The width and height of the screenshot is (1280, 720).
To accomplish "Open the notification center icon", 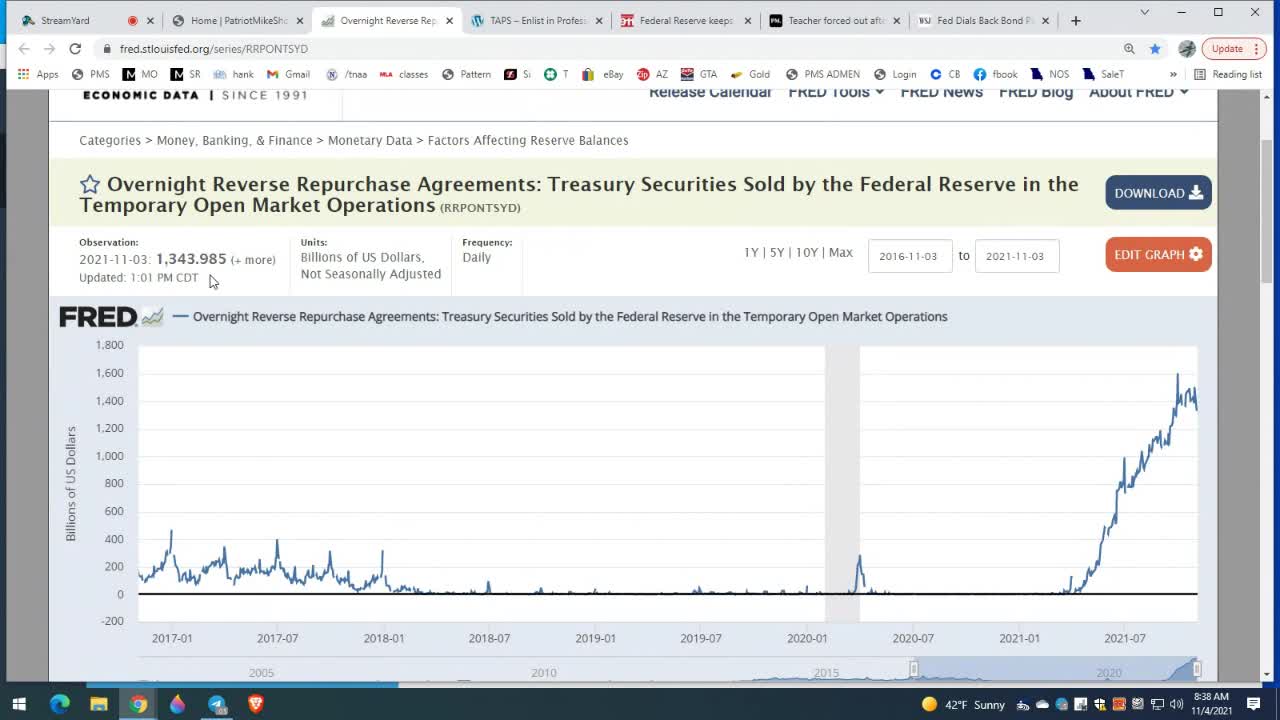I will click(1253, 704).
